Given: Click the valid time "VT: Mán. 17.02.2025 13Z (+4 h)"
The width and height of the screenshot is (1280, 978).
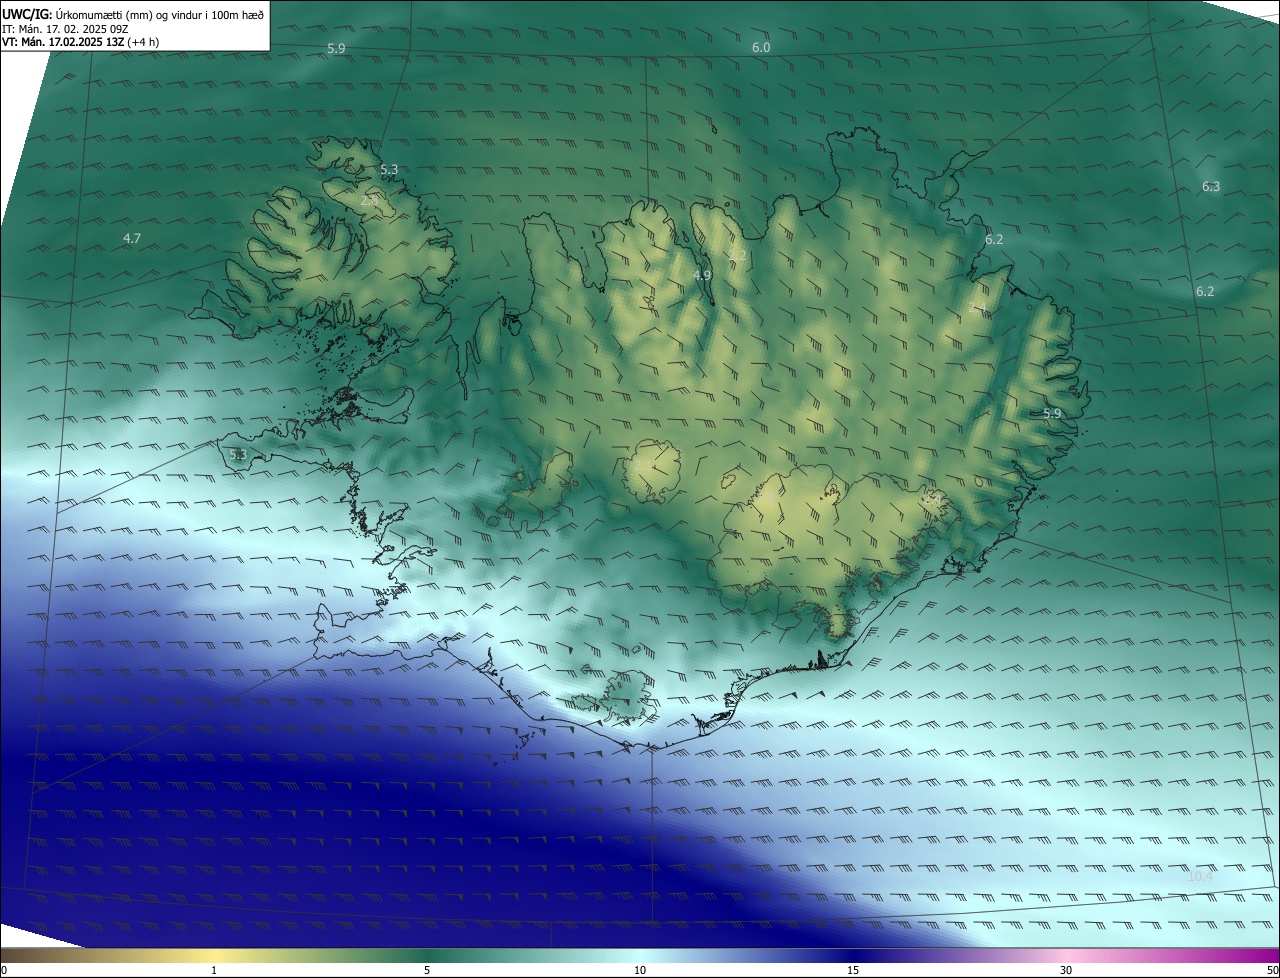Looking at the screenshot, I should (x=80, y=42).
